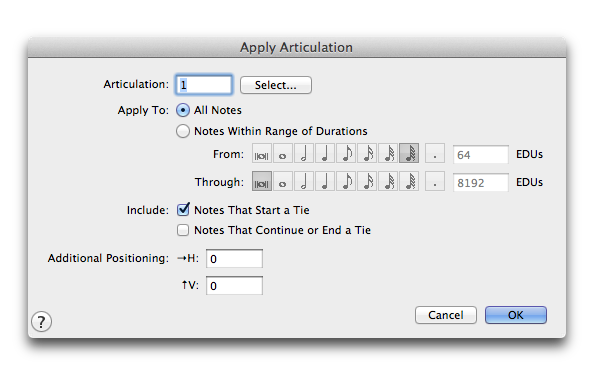Pick 16th note in From row
The height and width of the screenshot is (374, 594).
pyautogui.click(x=367, y=153)
